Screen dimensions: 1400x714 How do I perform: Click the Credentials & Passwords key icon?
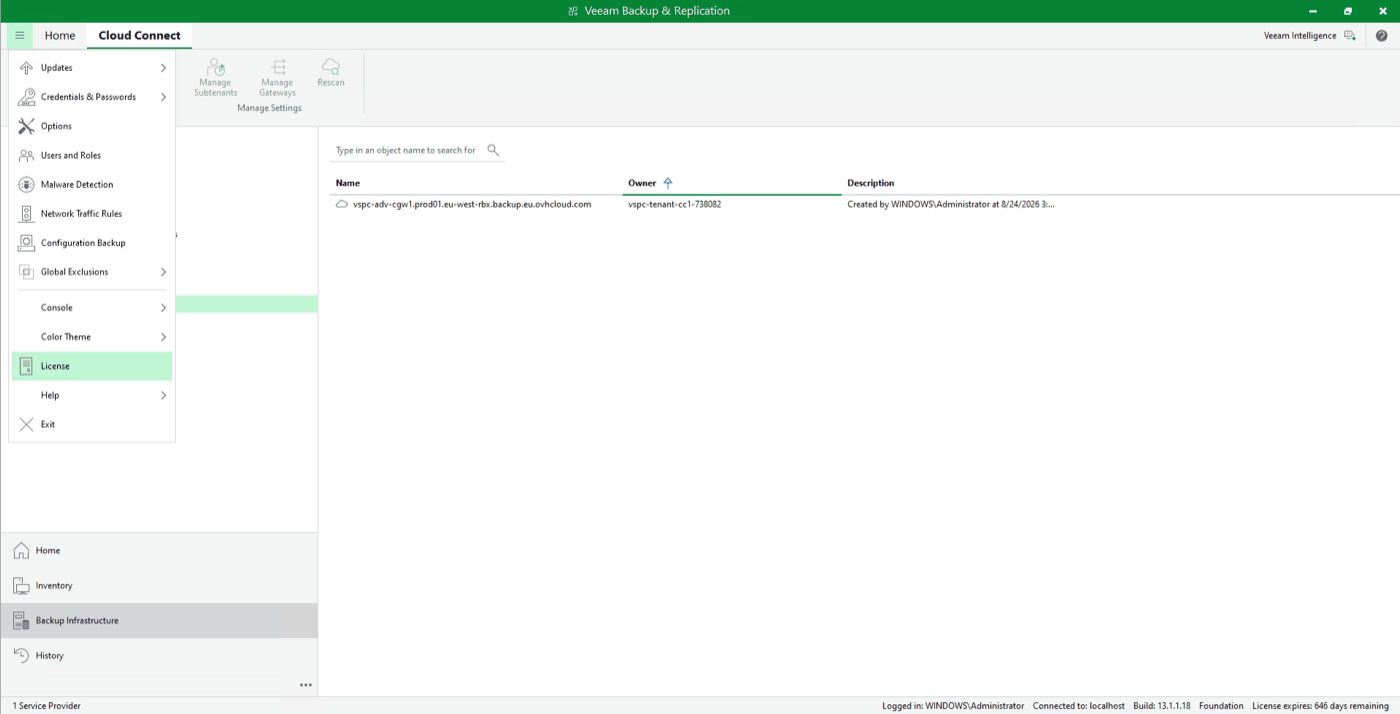point(26,97)
